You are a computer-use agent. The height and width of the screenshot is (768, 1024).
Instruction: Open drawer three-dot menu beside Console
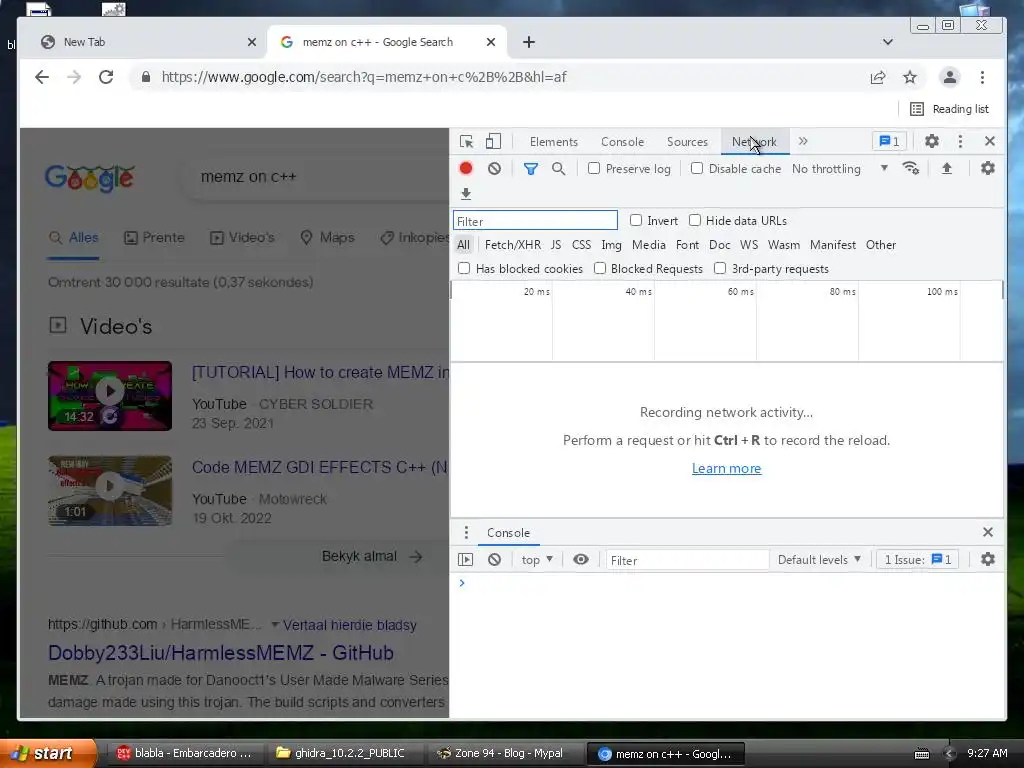click(x=466, y=532)
